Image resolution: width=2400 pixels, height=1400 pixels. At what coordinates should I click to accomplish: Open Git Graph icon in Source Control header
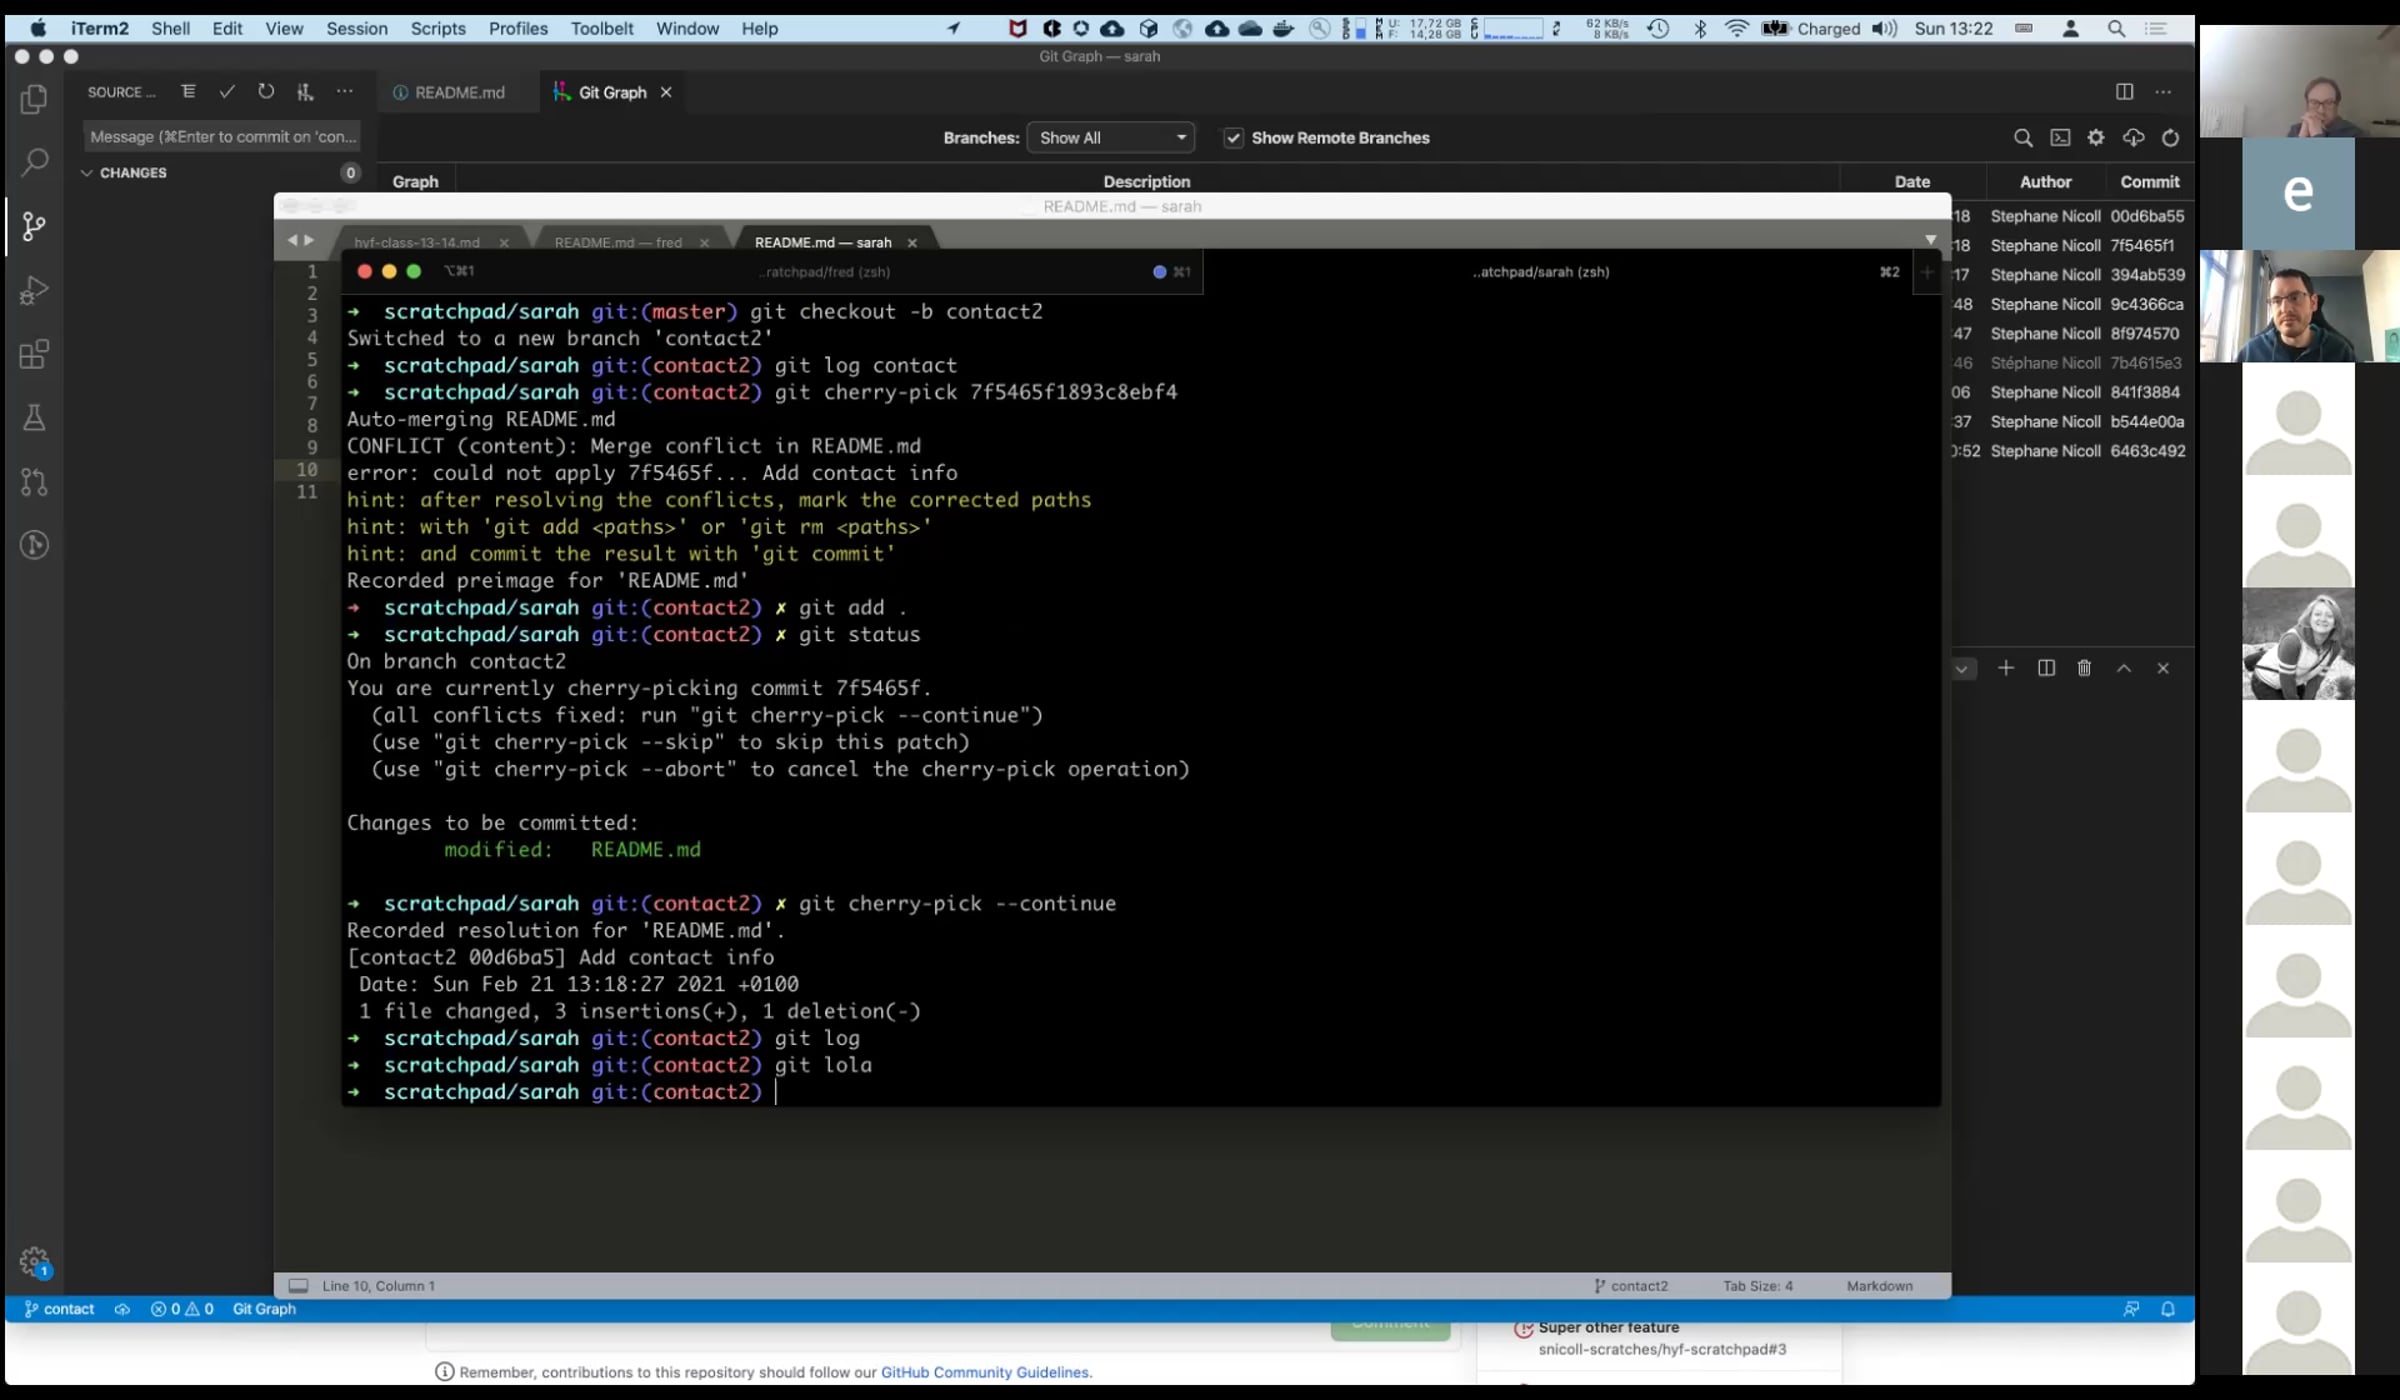(305, 92)
